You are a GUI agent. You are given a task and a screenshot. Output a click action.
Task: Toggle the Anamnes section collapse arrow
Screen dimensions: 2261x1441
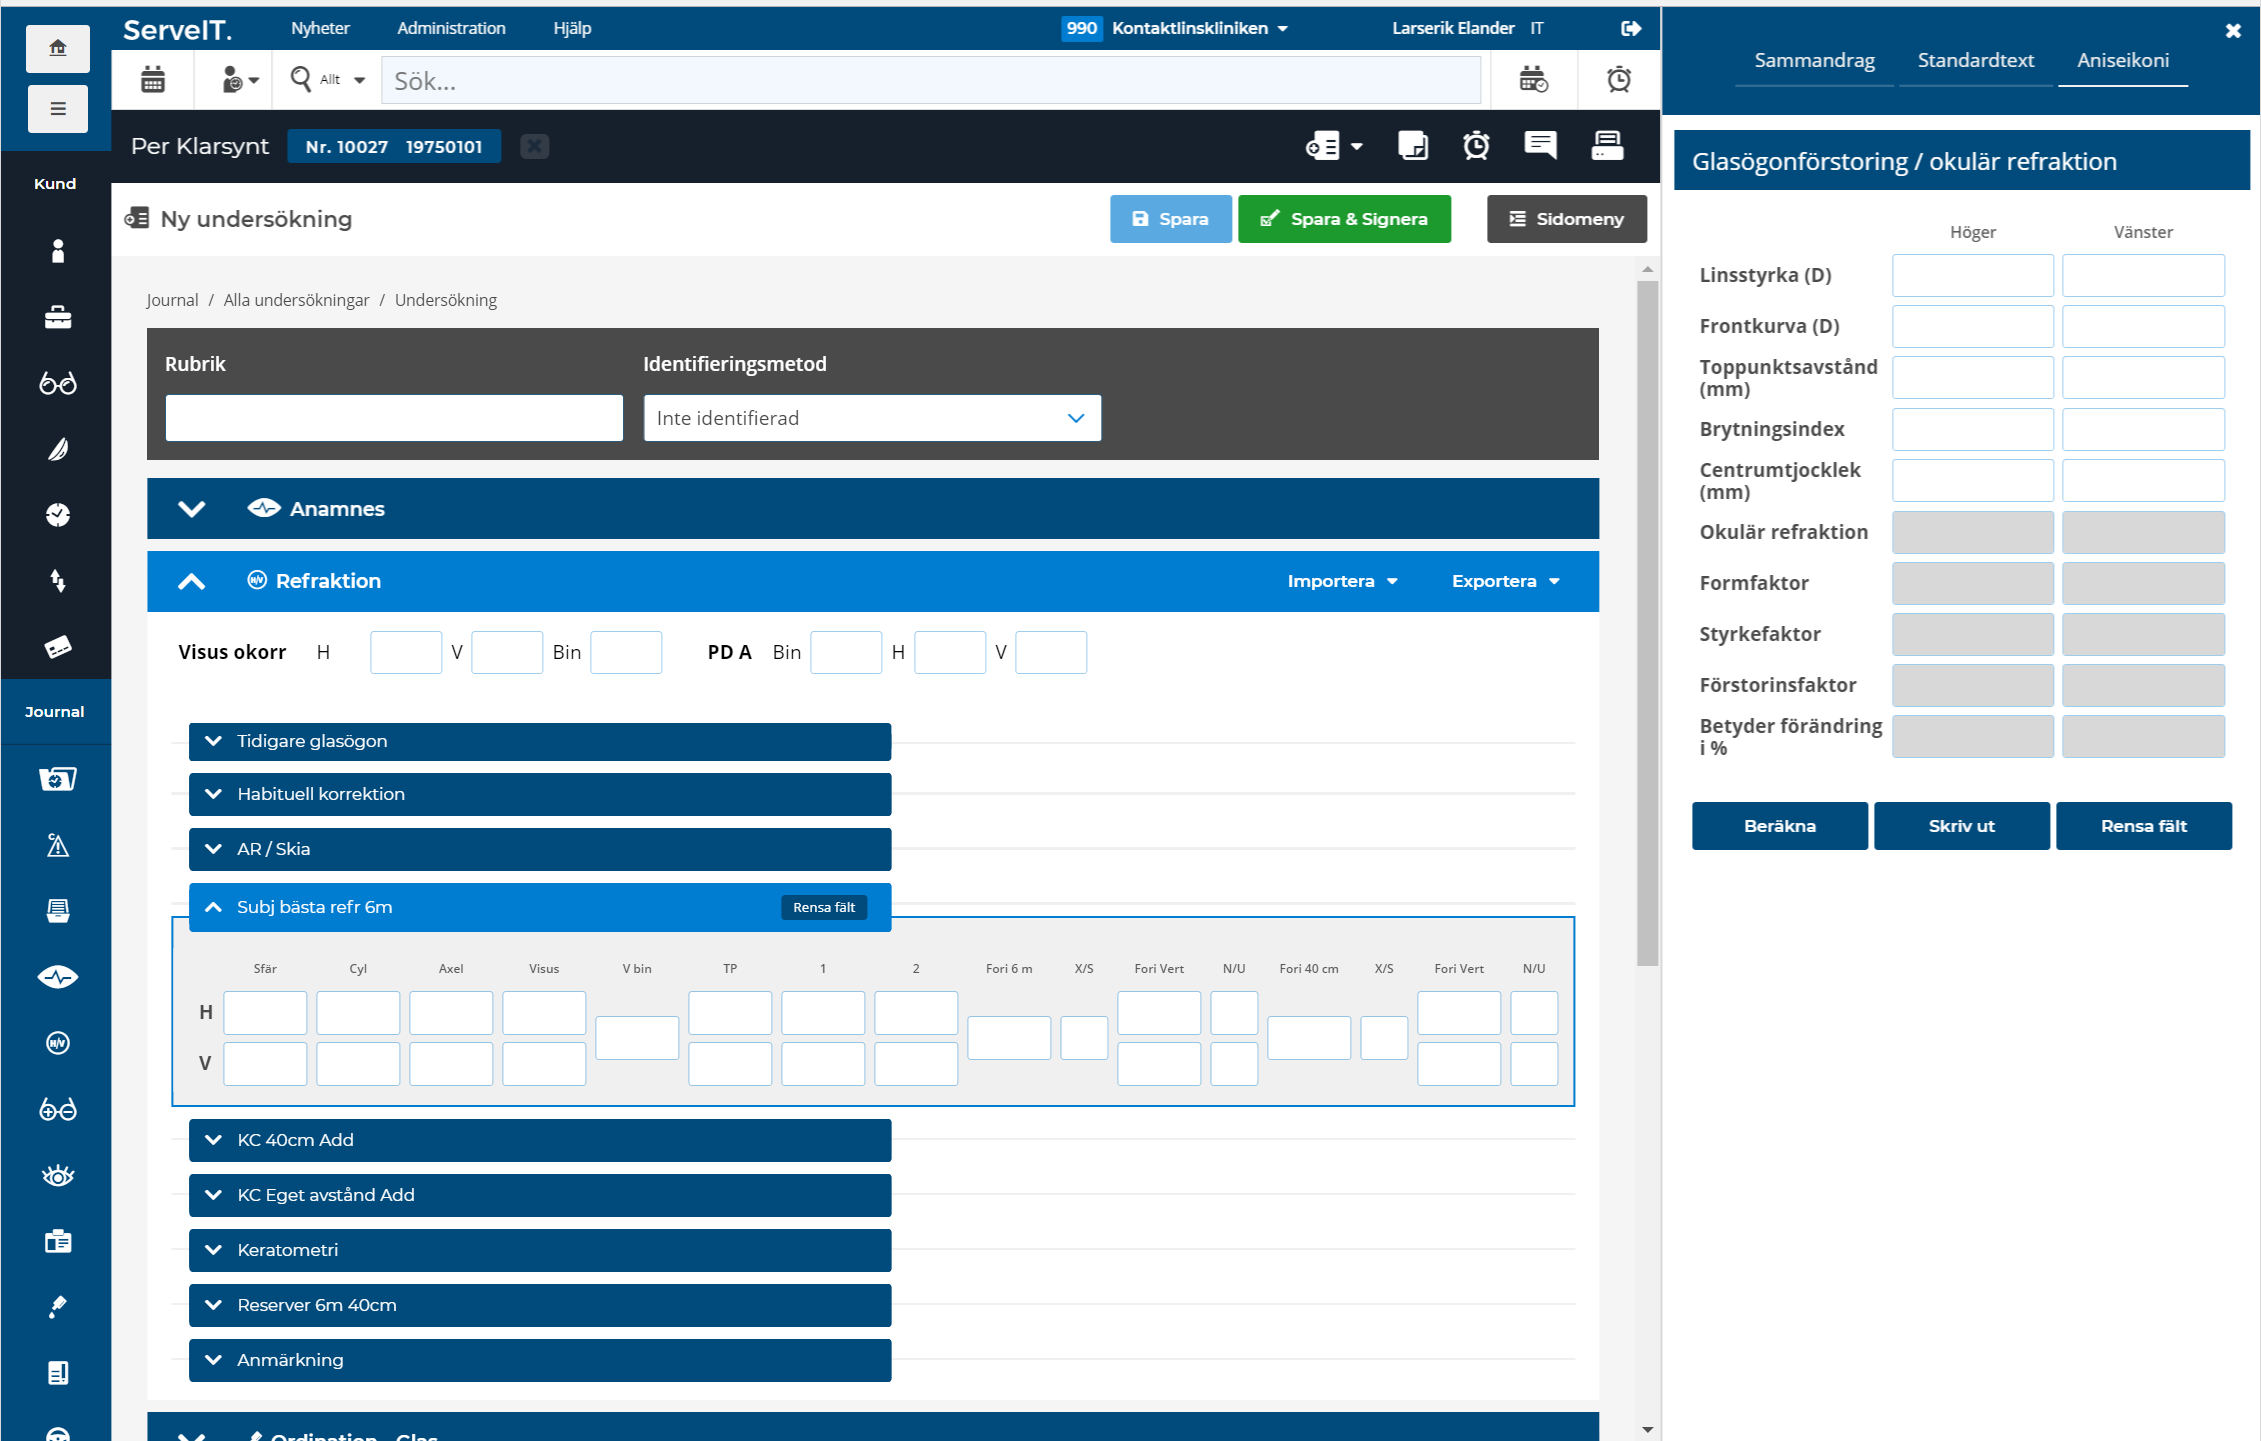194,508
